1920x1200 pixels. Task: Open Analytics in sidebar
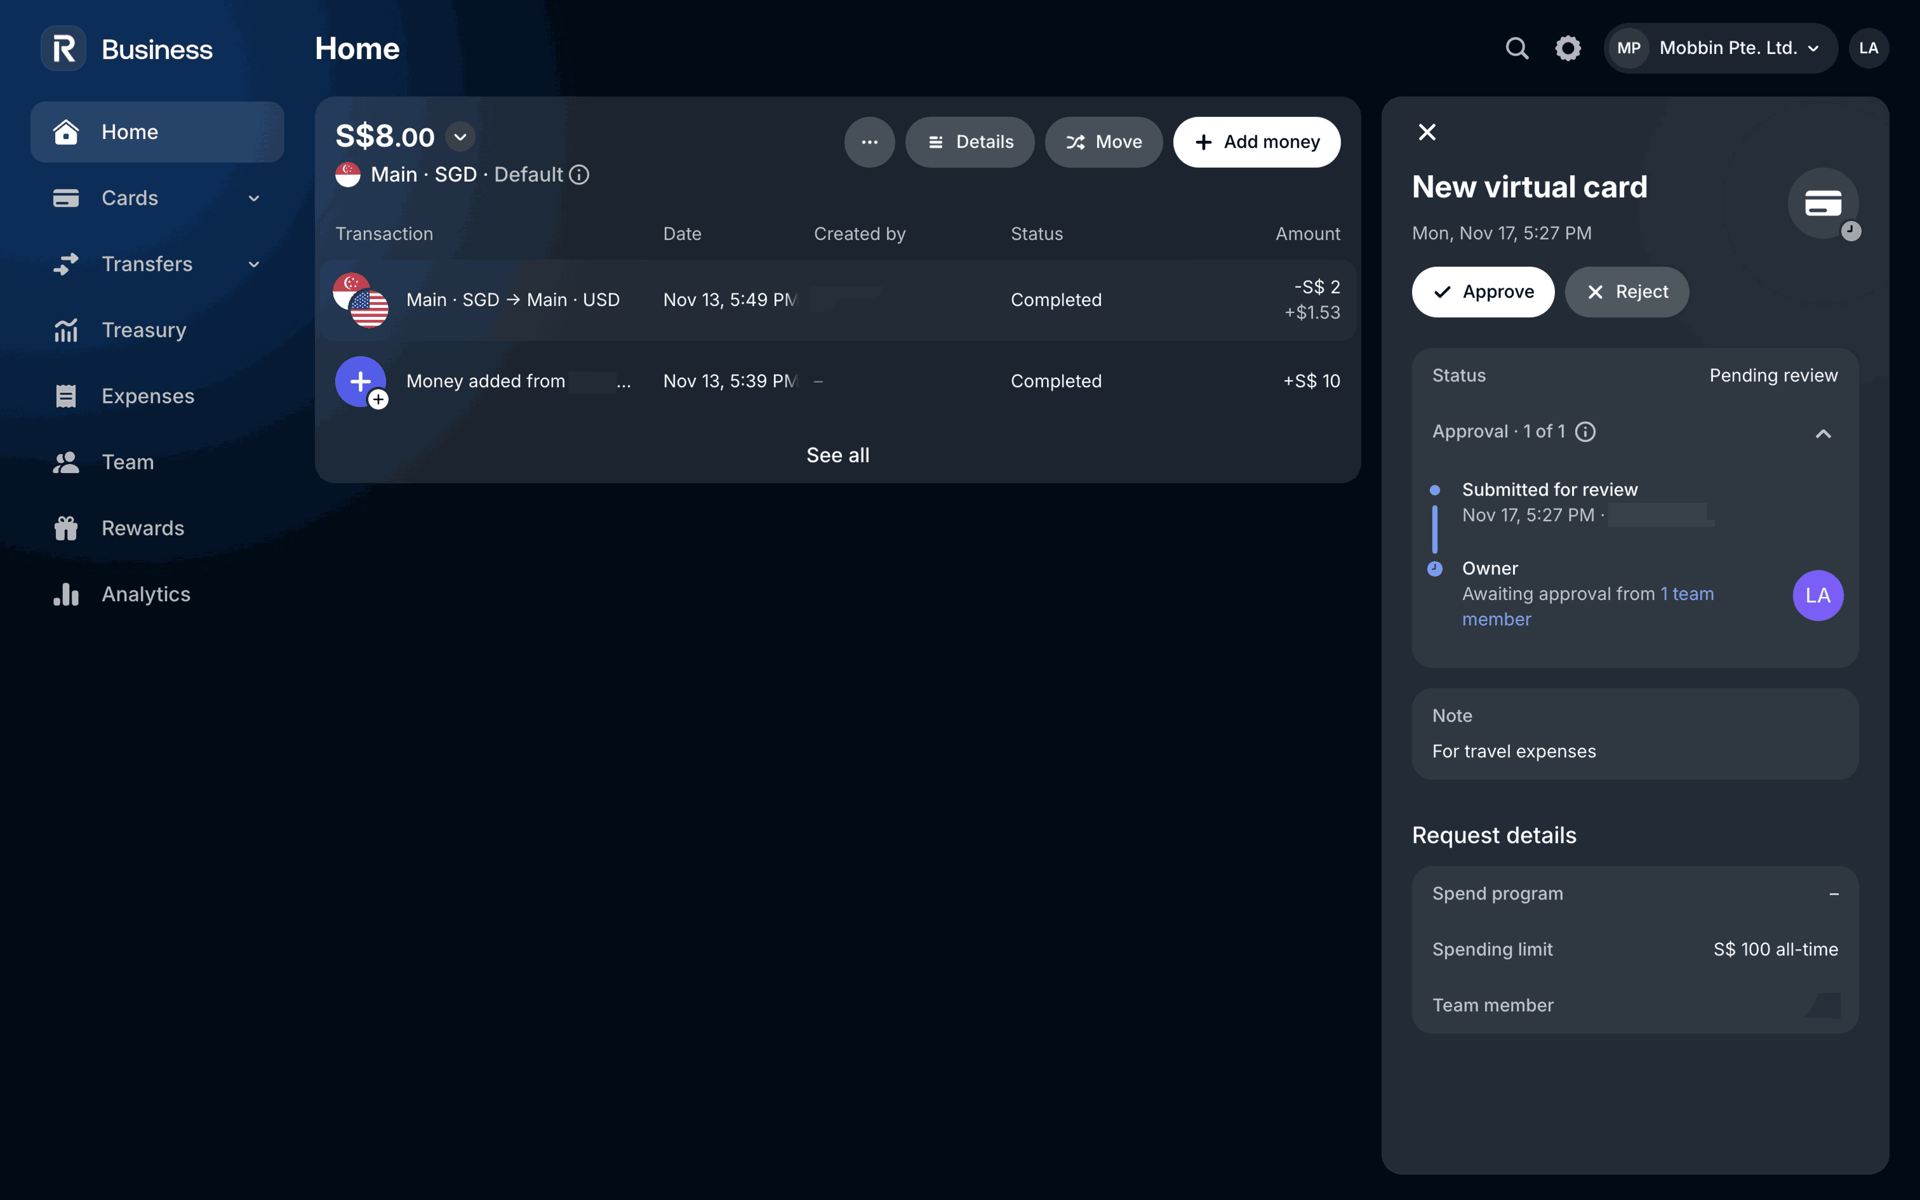point(157,594)
